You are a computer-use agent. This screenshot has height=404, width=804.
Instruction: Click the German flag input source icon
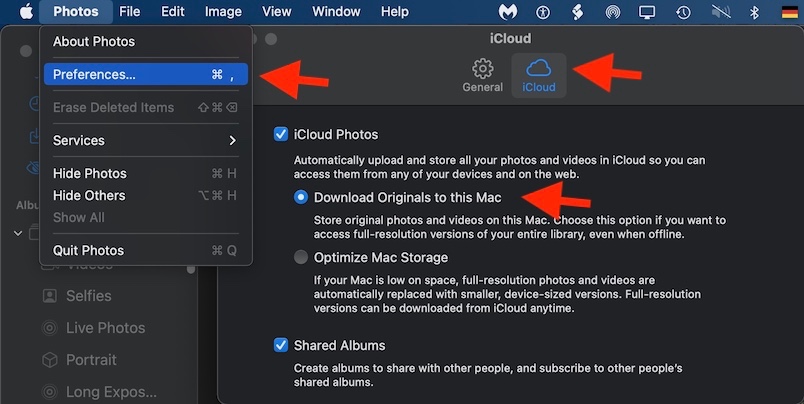pyautogui.click(x=789, y=12)
